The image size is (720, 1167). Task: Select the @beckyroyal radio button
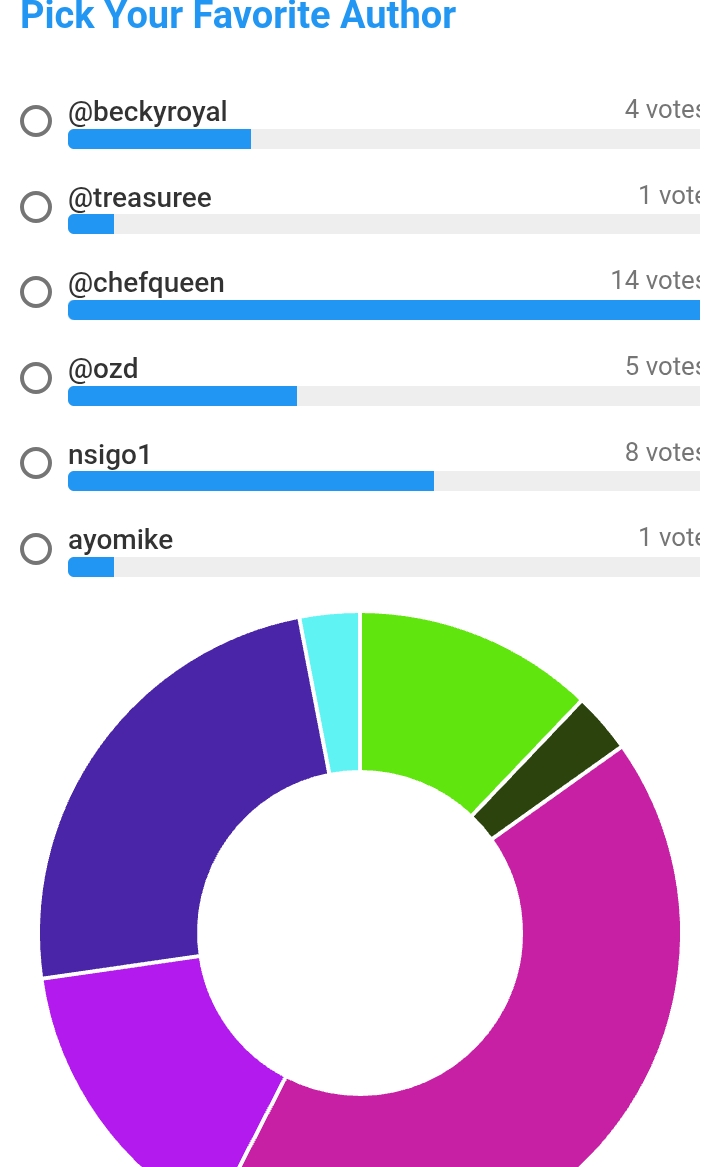click(x=36, y=121)
